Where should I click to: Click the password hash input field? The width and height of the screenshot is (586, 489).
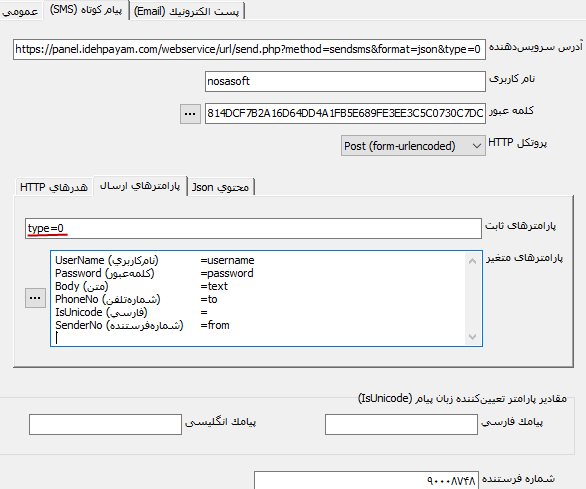coord(345,113)
